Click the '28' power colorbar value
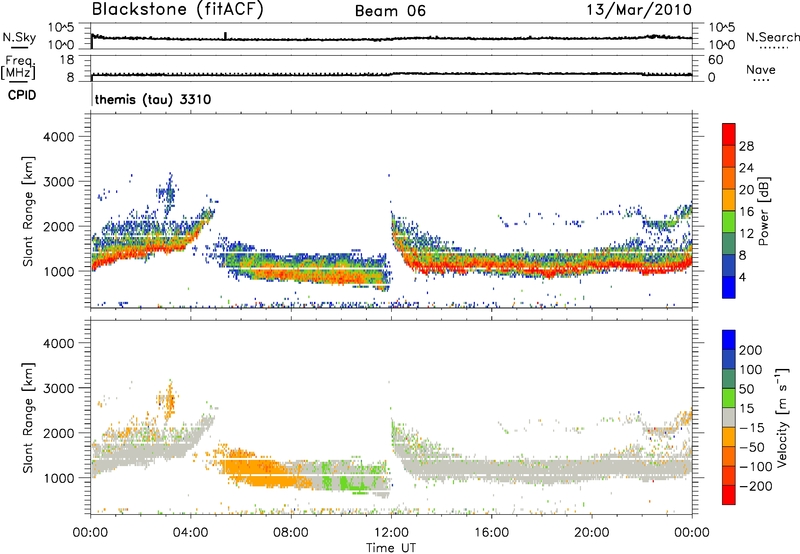 click(x=746, y=146)
